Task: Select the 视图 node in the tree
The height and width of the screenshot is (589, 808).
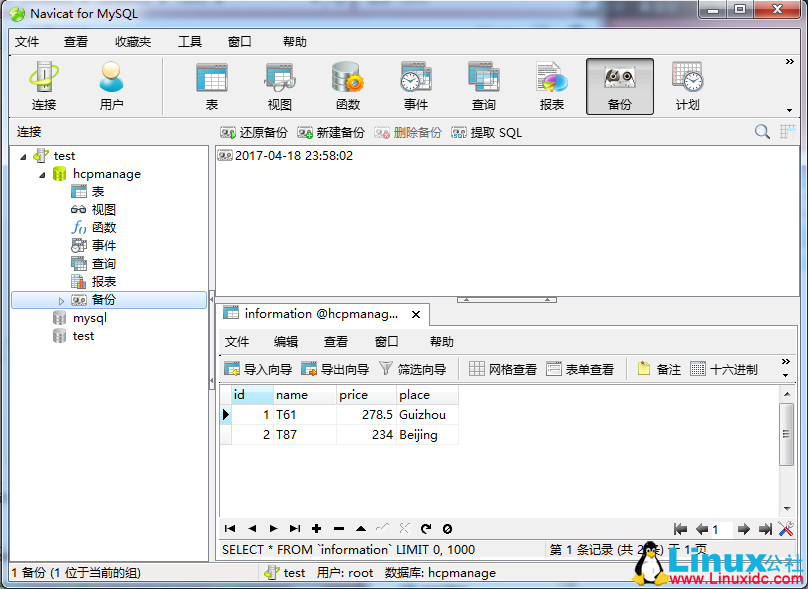Action: click(93, 210)
